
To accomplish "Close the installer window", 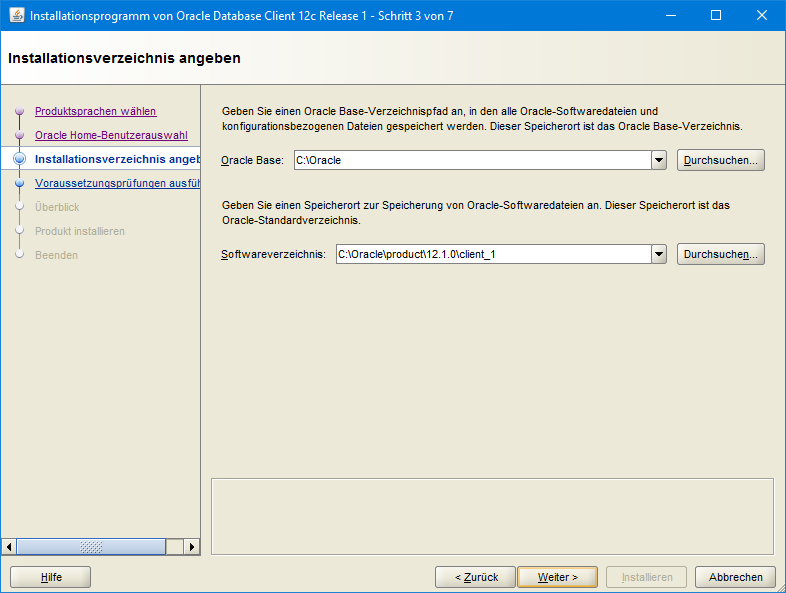I will pos(761,16).
